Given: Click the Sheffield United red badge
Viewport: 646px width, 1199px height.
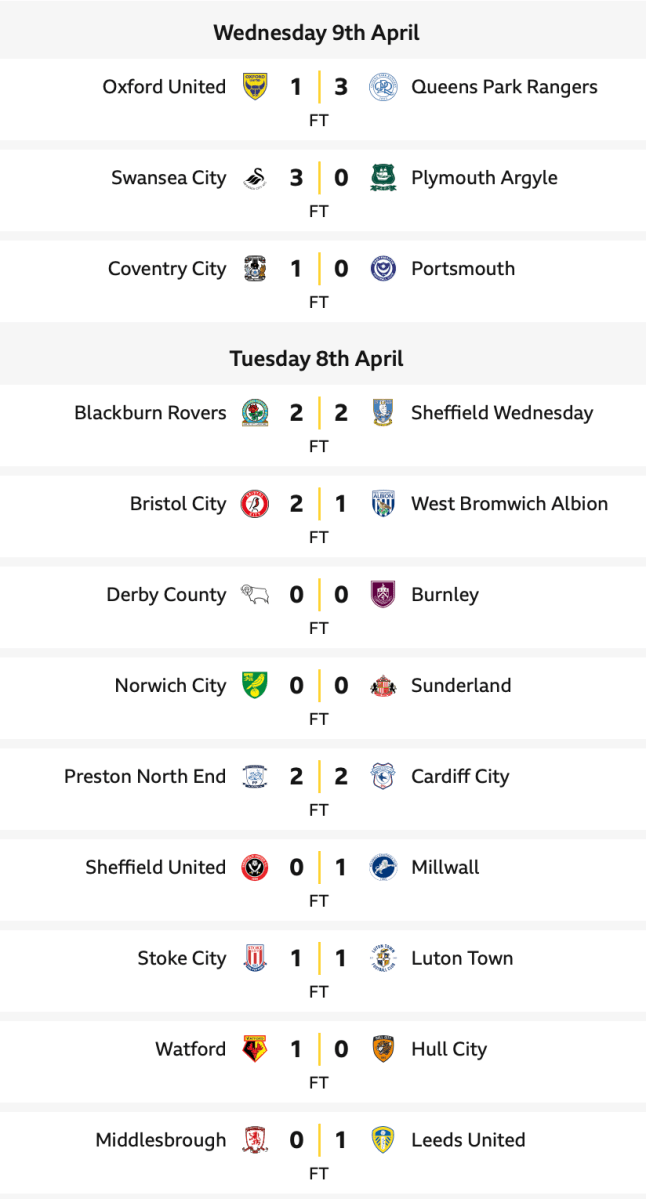Looking at the screenshot, I should pyautogui.click(x=255, y=868).
